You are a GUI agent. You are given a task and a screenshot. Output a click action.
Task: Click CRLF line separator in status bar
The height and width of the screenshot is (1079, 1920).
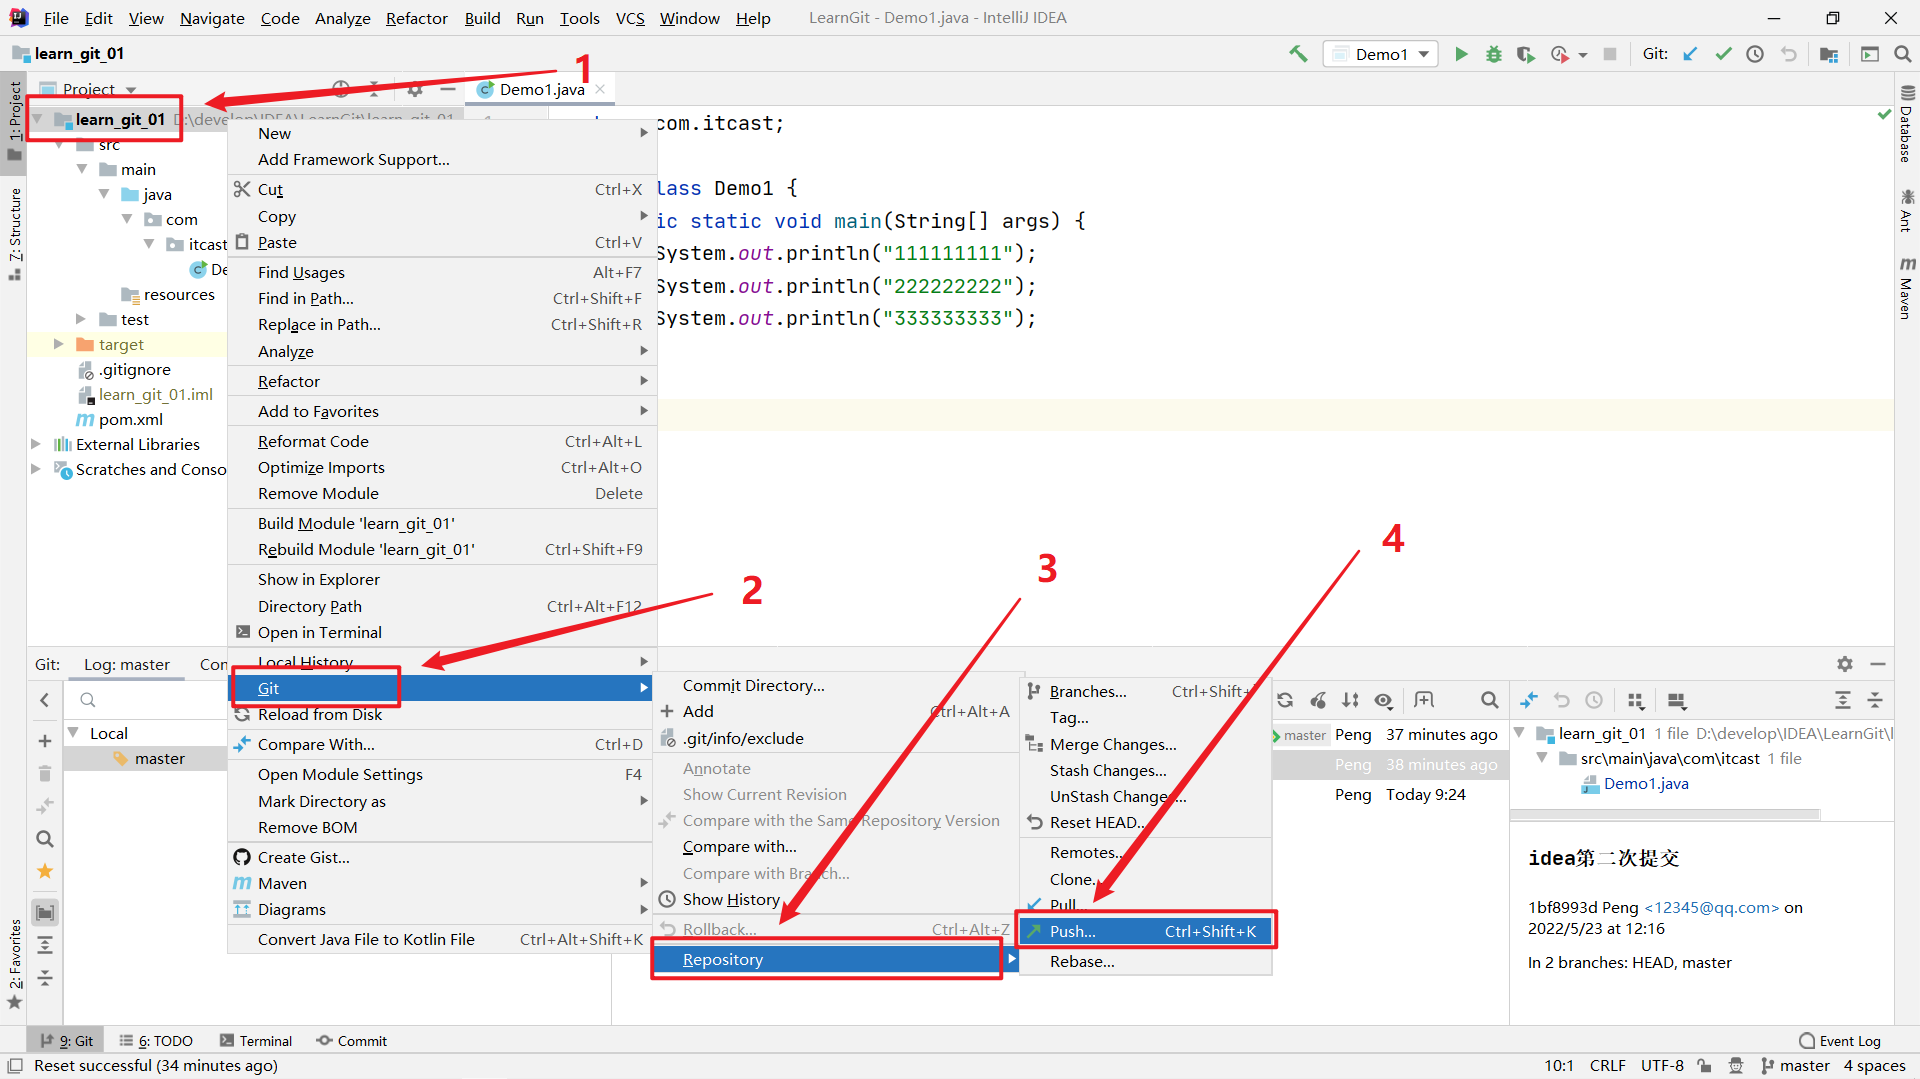point(1607,1066)
